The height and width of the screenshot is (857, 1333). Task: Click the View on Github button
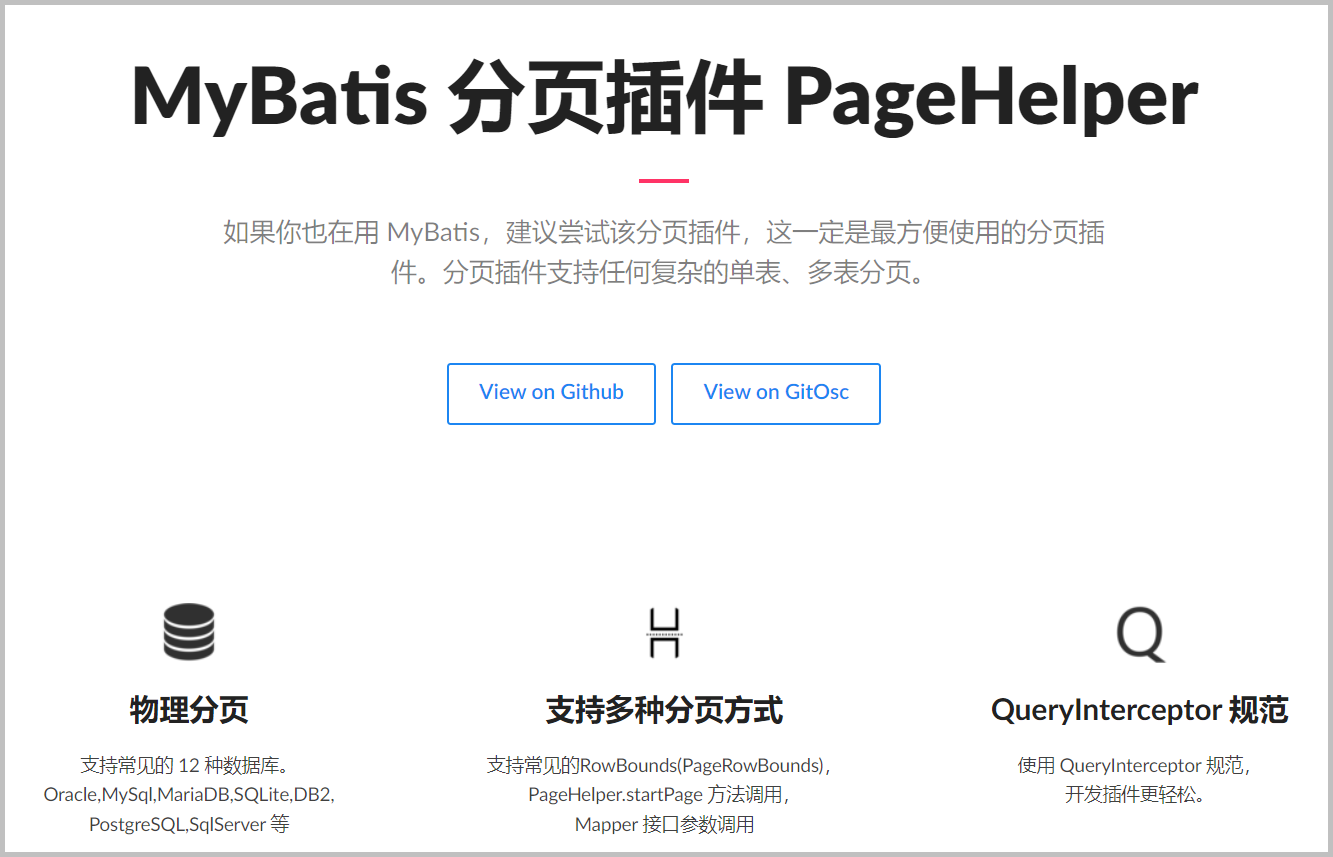[551, 394]
